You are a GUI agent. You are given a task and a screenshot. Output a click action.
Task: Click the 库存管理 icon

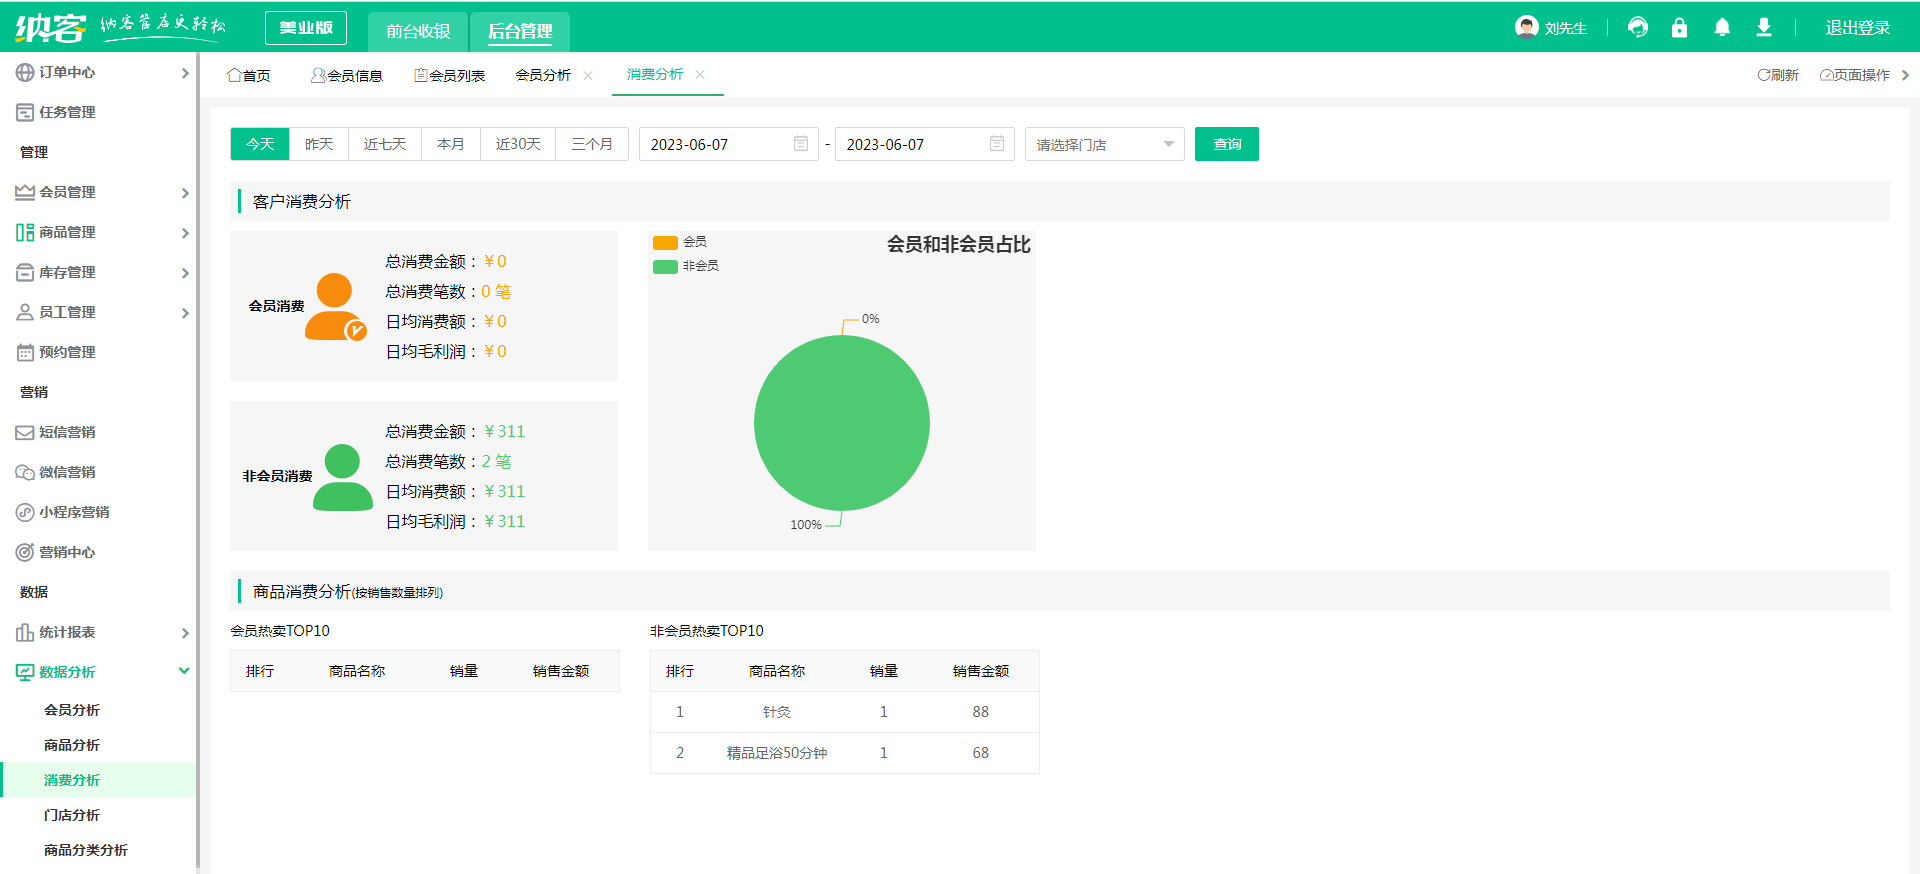[x=25, y=272]
